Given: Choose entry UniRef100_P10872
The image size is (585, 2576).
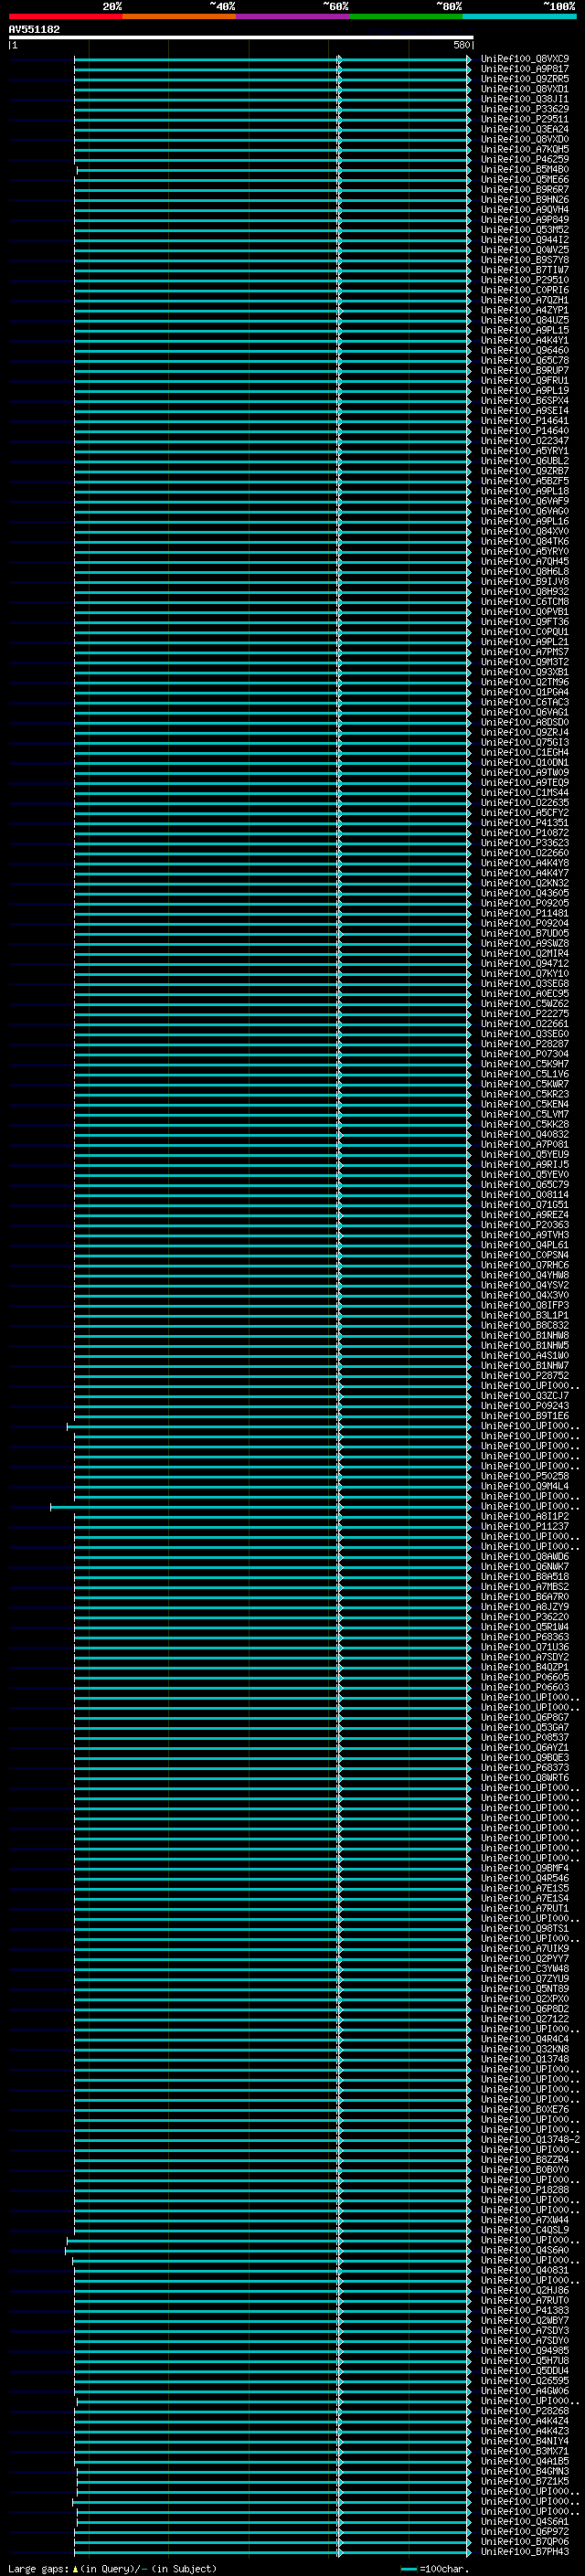Looking at the screenshot, I should (x=524, y=832).
